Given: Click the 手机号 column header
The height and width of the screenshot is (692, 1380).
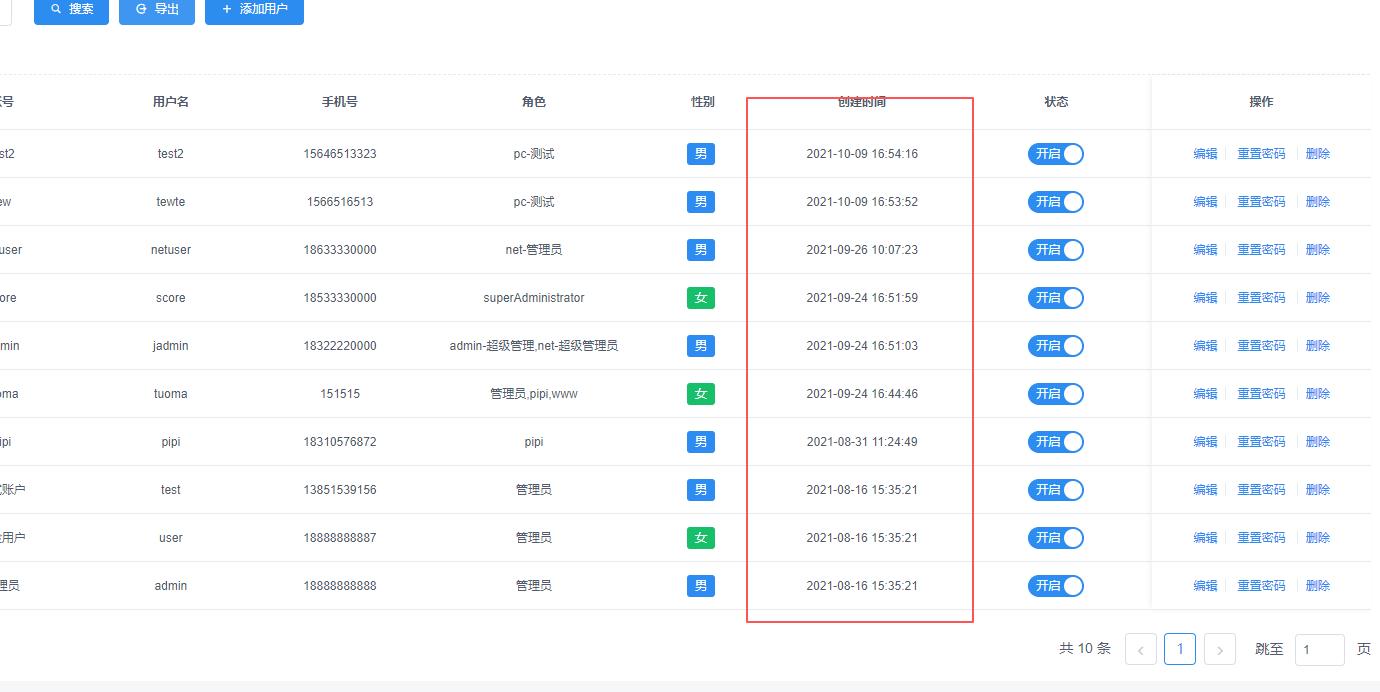Looking at the screenshot, I should pos(340,102).
